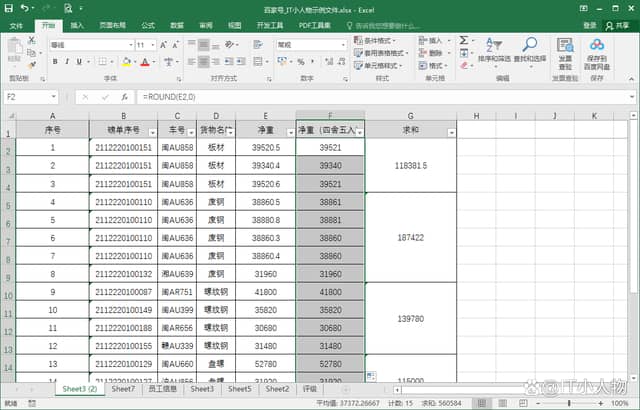Open filter dropdown on 求和 column
640x410 pixels.
point(450,132)
